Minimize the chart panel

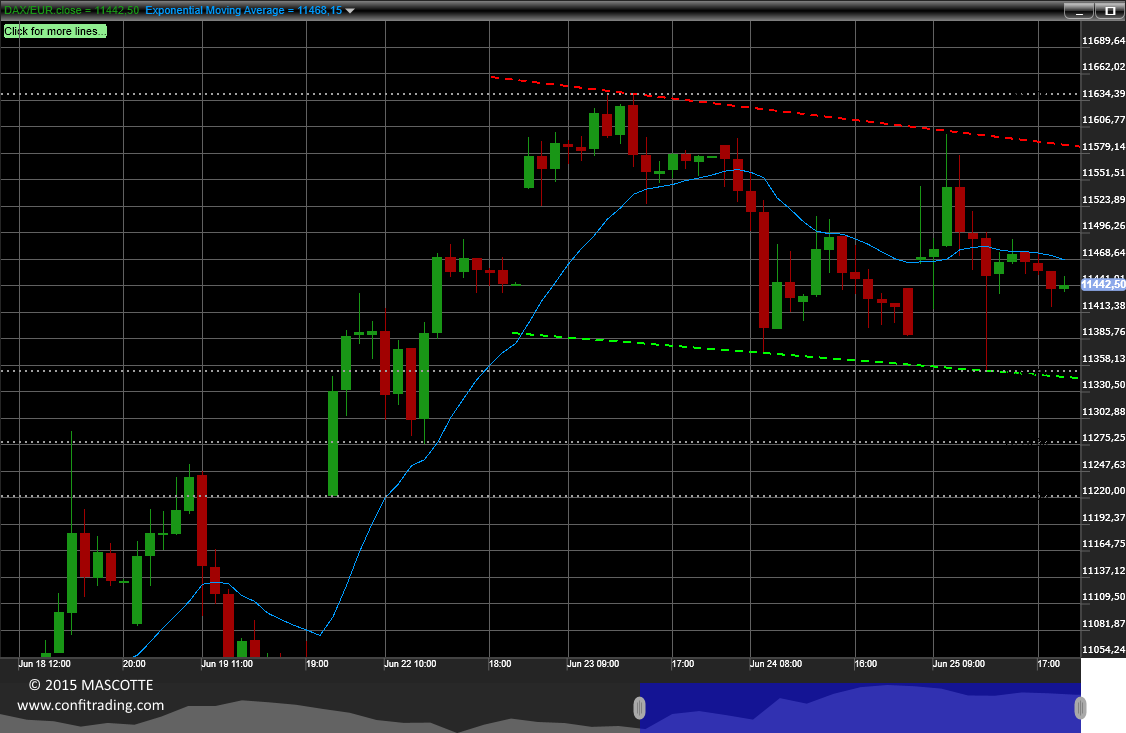[1078, 11]
